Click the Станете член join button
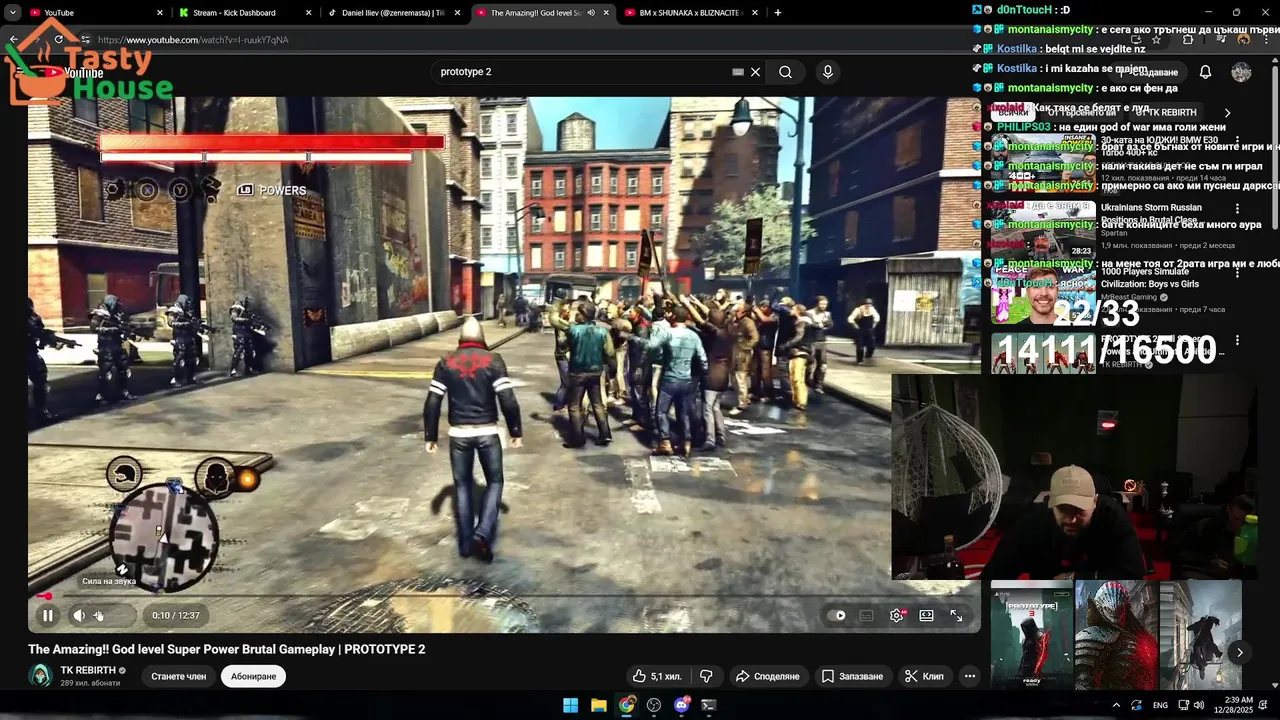Image resolution: width=1280 pixels, height=720 pixels. tap(178, 676)
